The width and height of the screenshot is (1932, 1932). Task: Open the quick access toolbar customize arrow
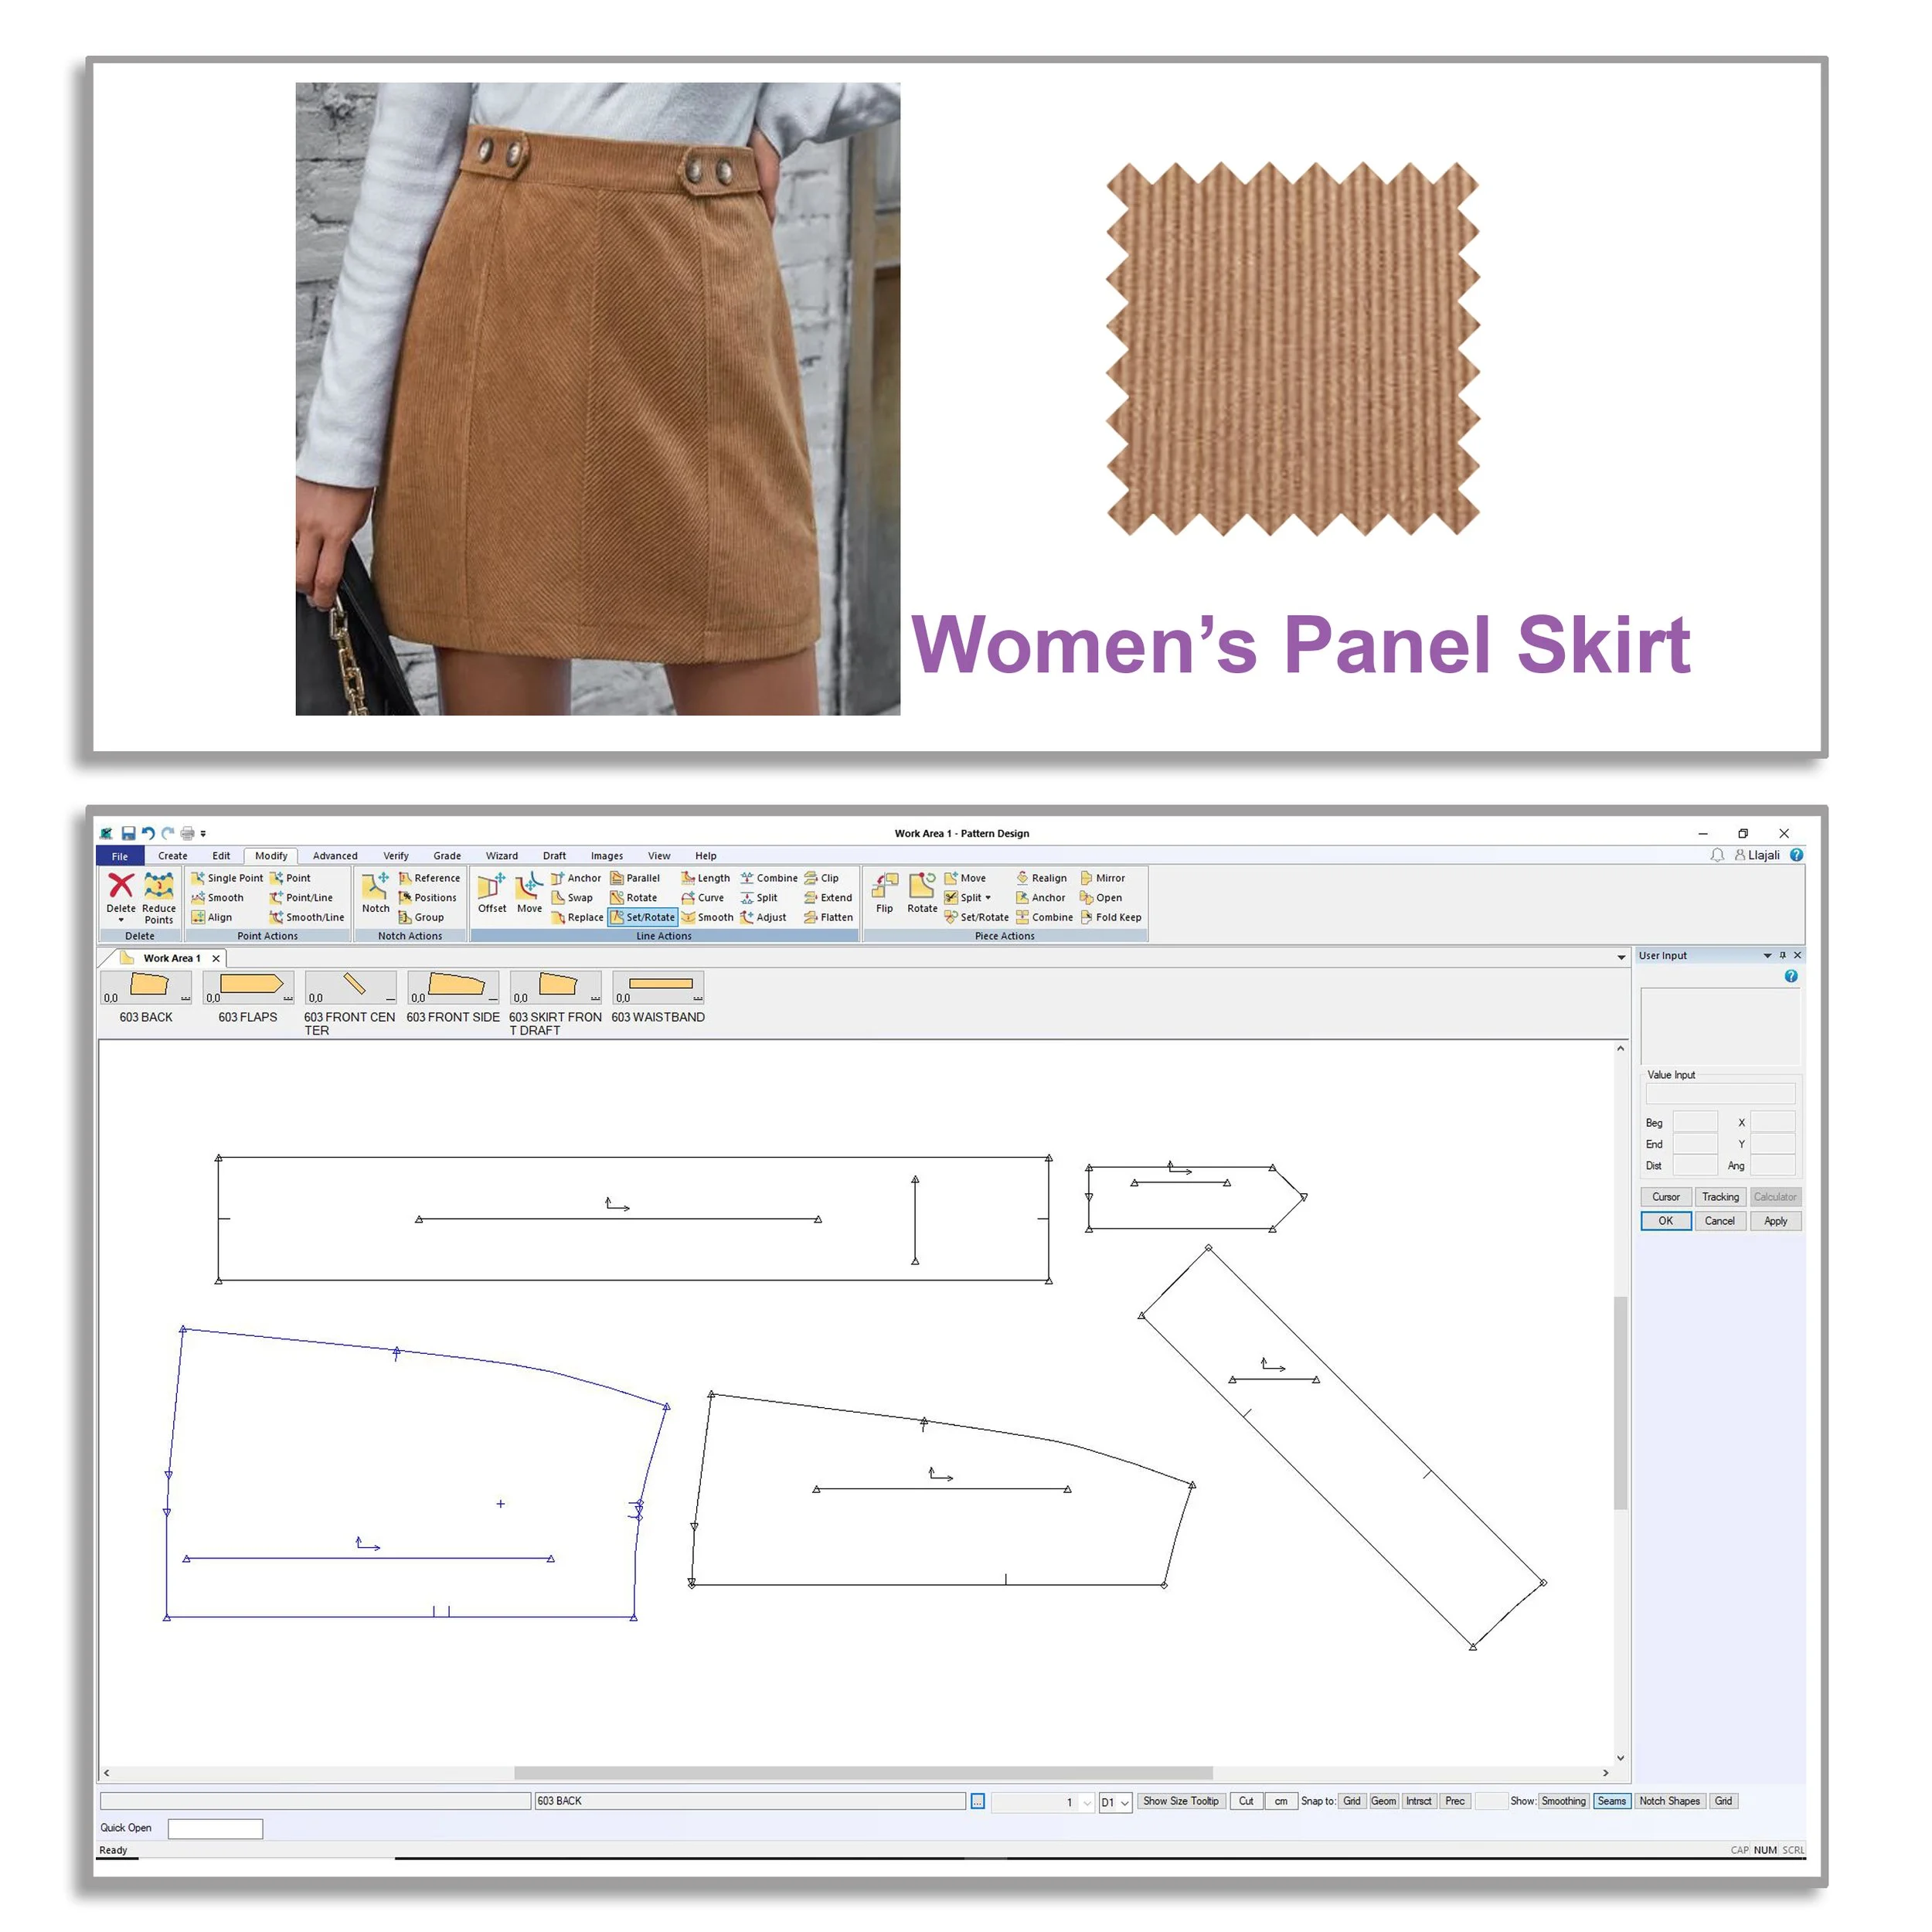[203, 833]
